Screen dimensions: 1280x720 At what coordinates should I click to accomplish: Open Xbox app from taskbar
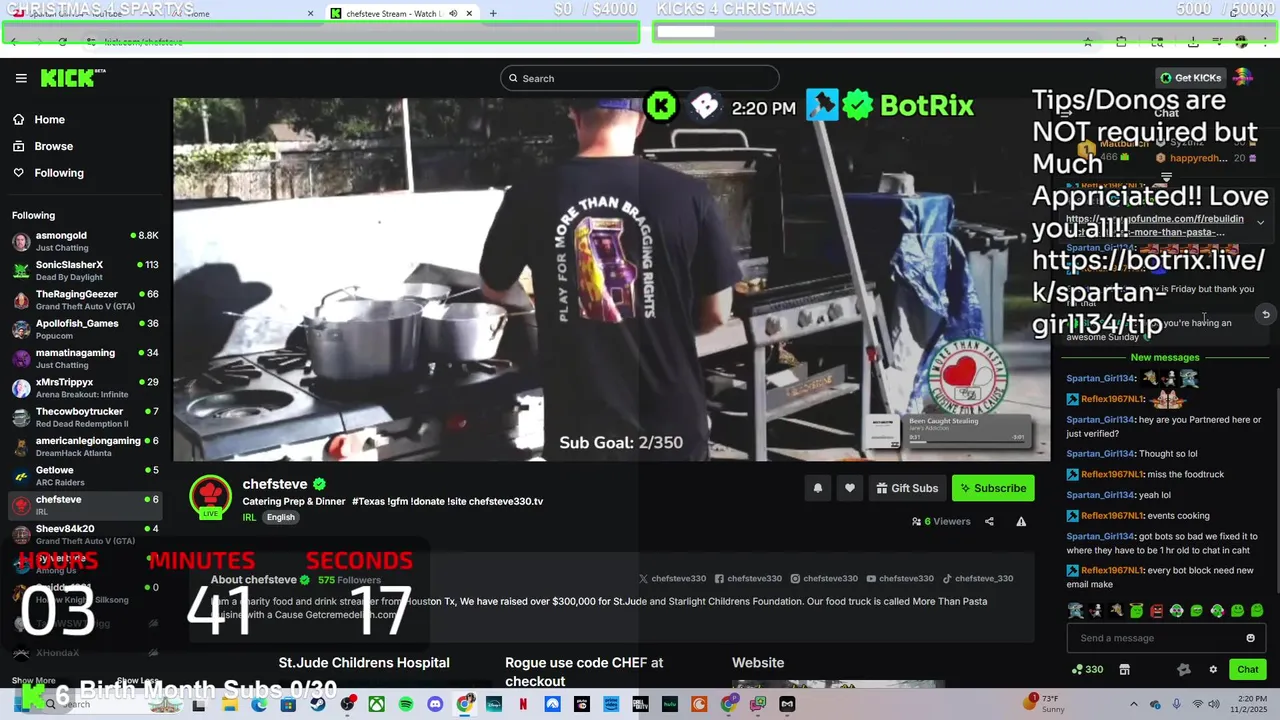pyautogui.click(x=376, y=704)
